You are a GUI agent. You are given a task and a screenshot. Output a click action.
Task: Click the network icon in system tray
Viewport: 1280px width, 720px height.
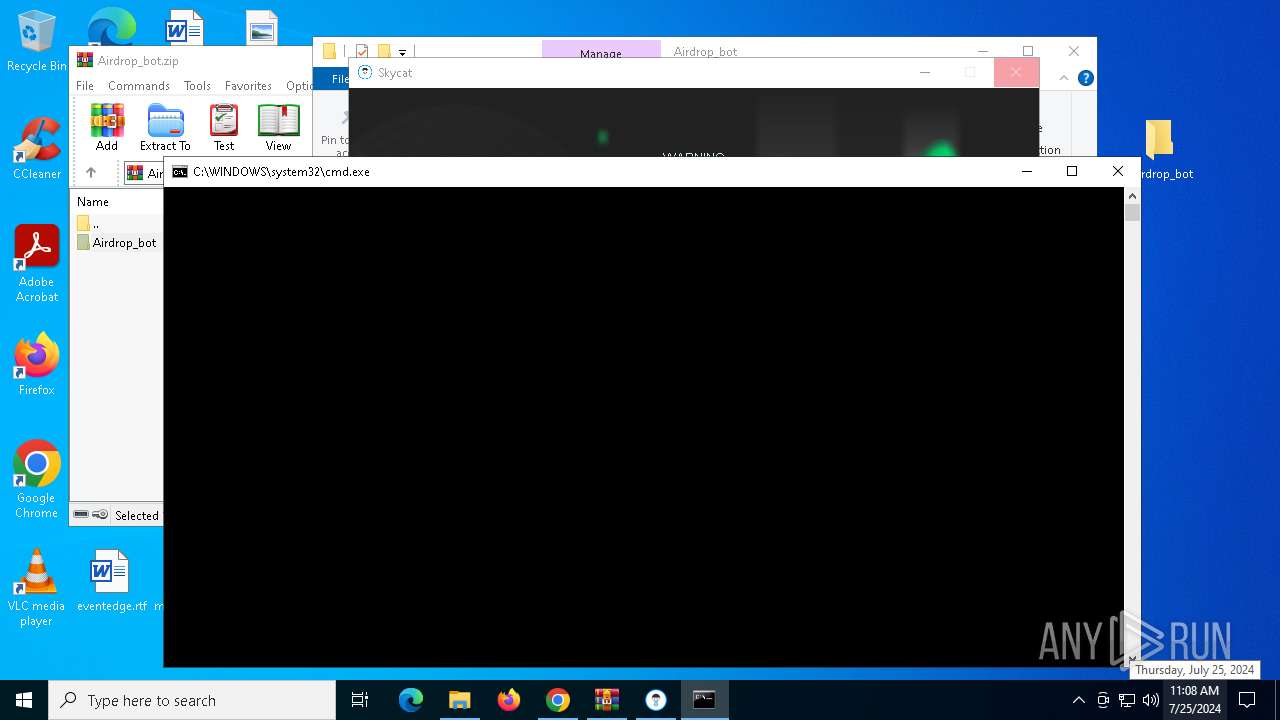click(x=1127, y=700)
